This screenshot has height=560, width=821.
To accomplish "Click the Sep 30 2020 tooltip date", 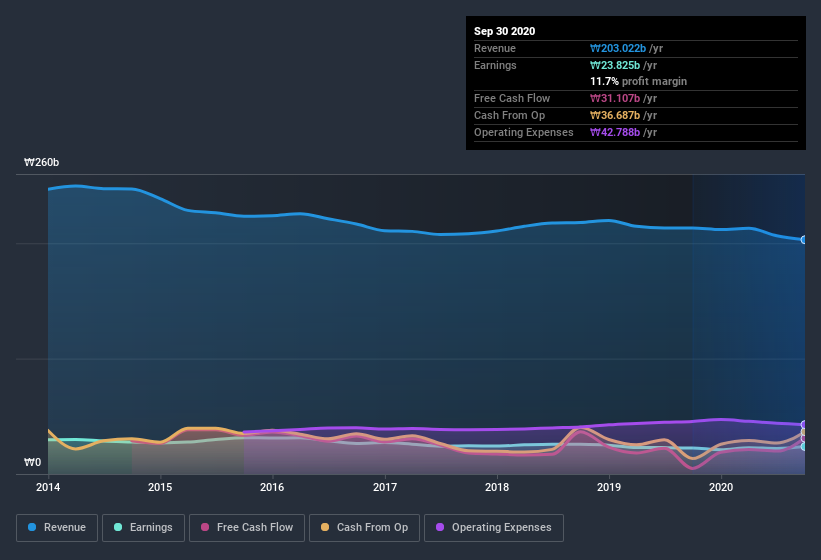I will coord(504,31).
